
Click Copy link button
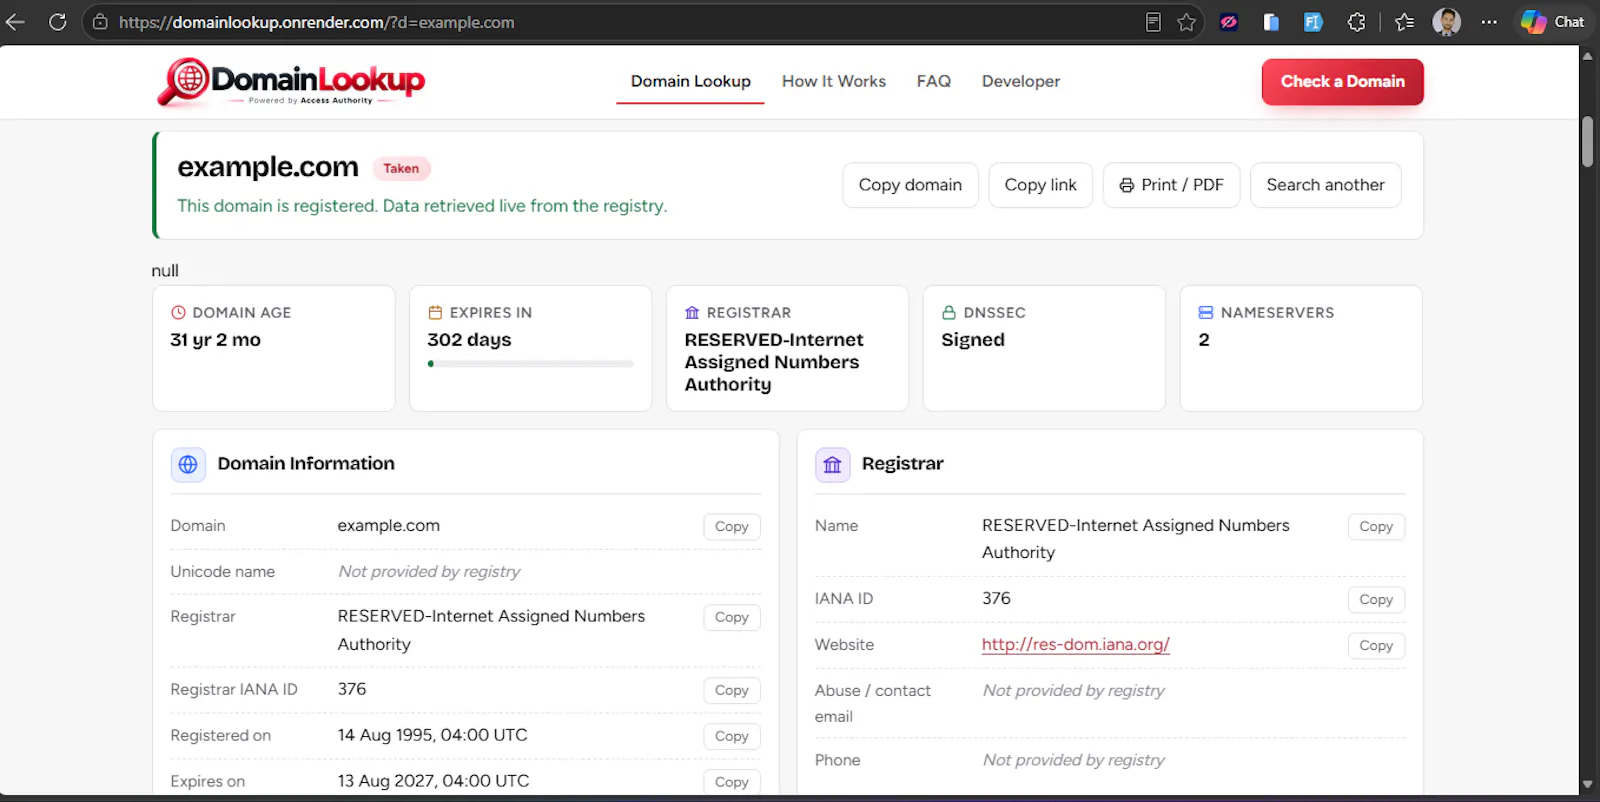click(1040, 185)
